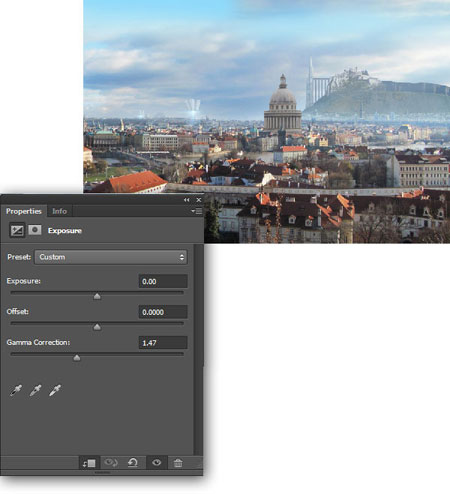
Task: Click the Exposure: label
Action: 23,281
